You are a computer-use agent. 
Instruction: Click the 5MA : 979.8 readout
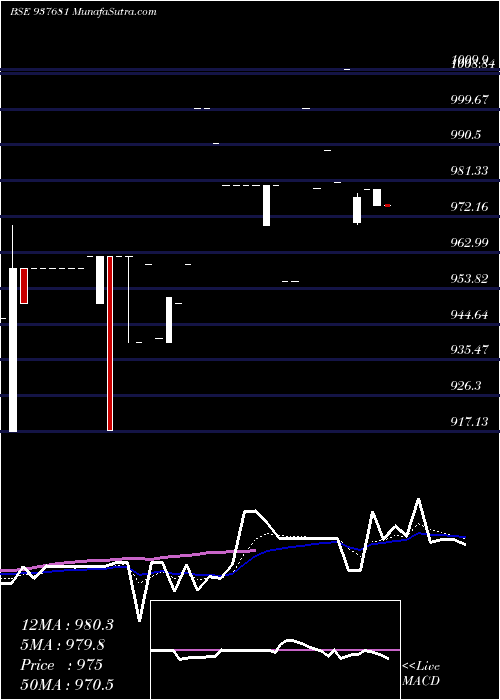pos(63,645)
